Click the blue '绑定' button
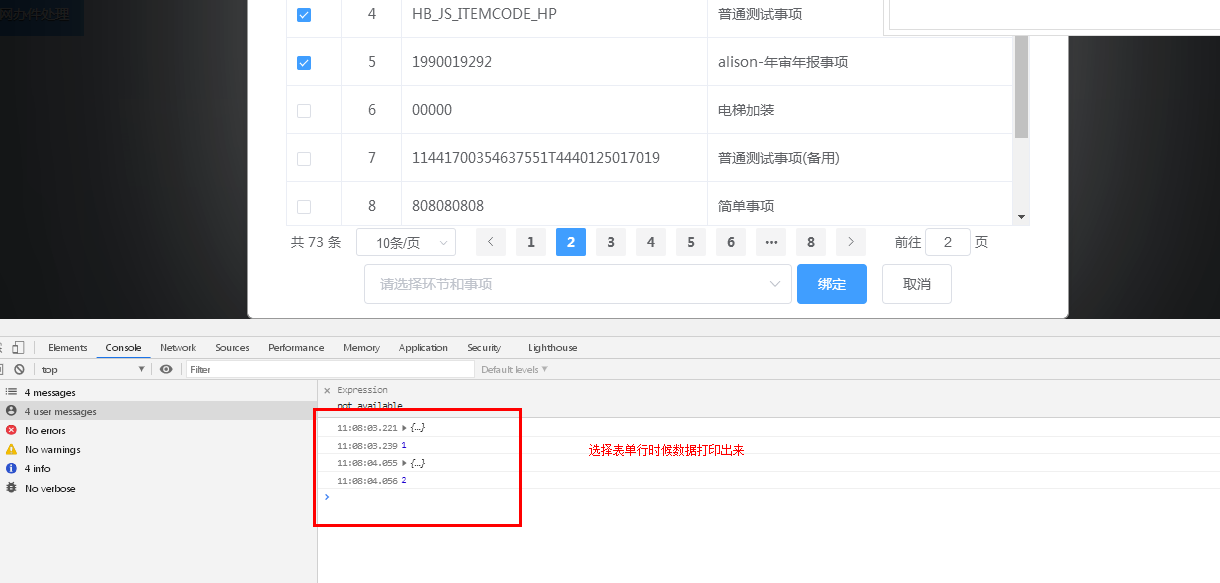 831,284
